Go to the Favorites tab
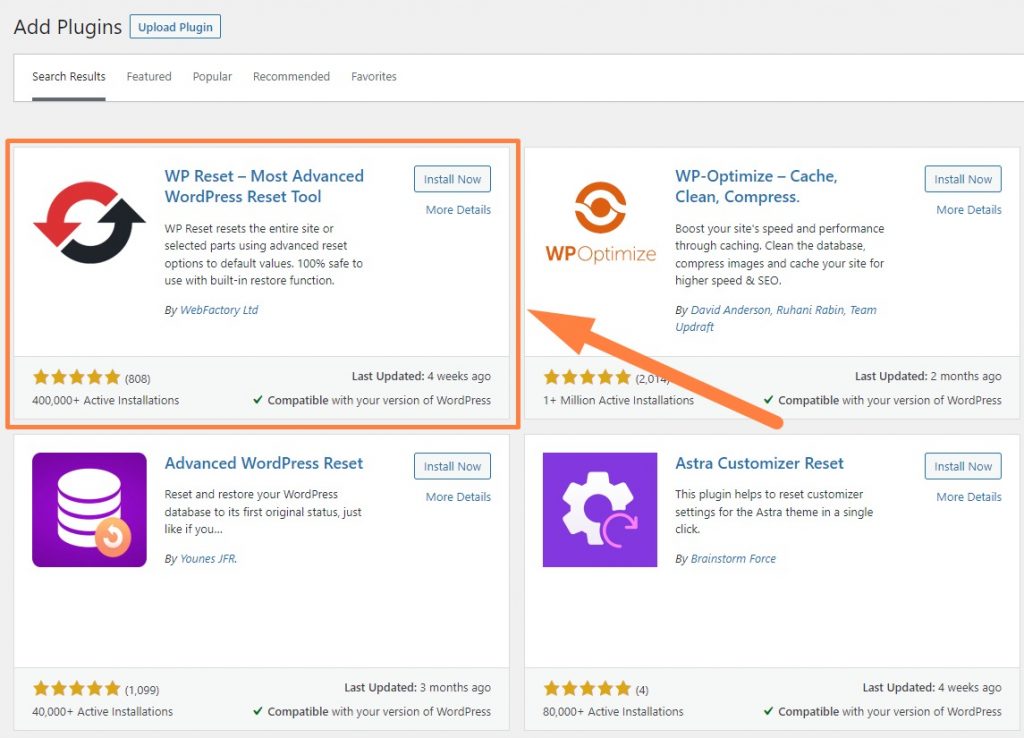Screen dimensions: 1024x738 coord(374,76)
